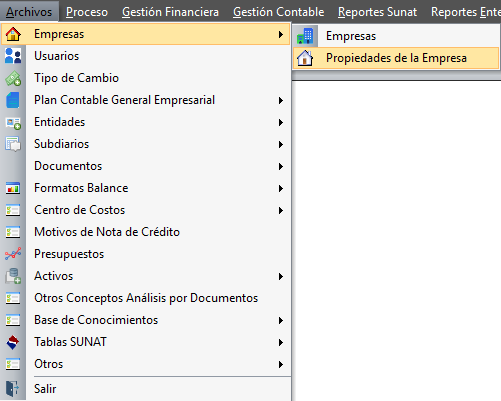
Task: Open the Reportes Sunat menu
Action: 377,12
